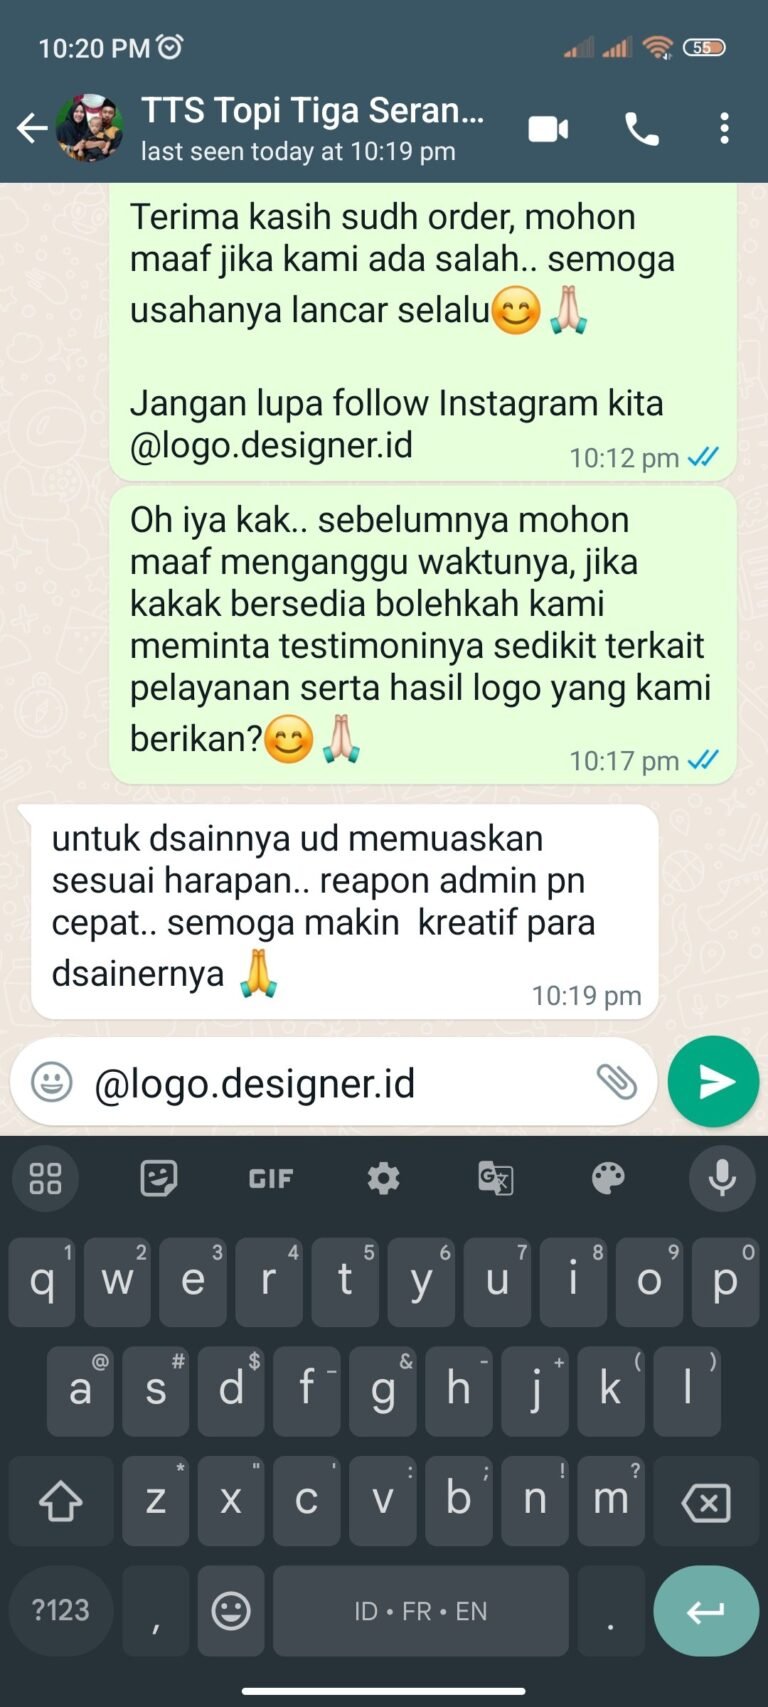Tap the voice call phone icon
The width and height of the screenshot is (768, 1707).
coord(642,129)
